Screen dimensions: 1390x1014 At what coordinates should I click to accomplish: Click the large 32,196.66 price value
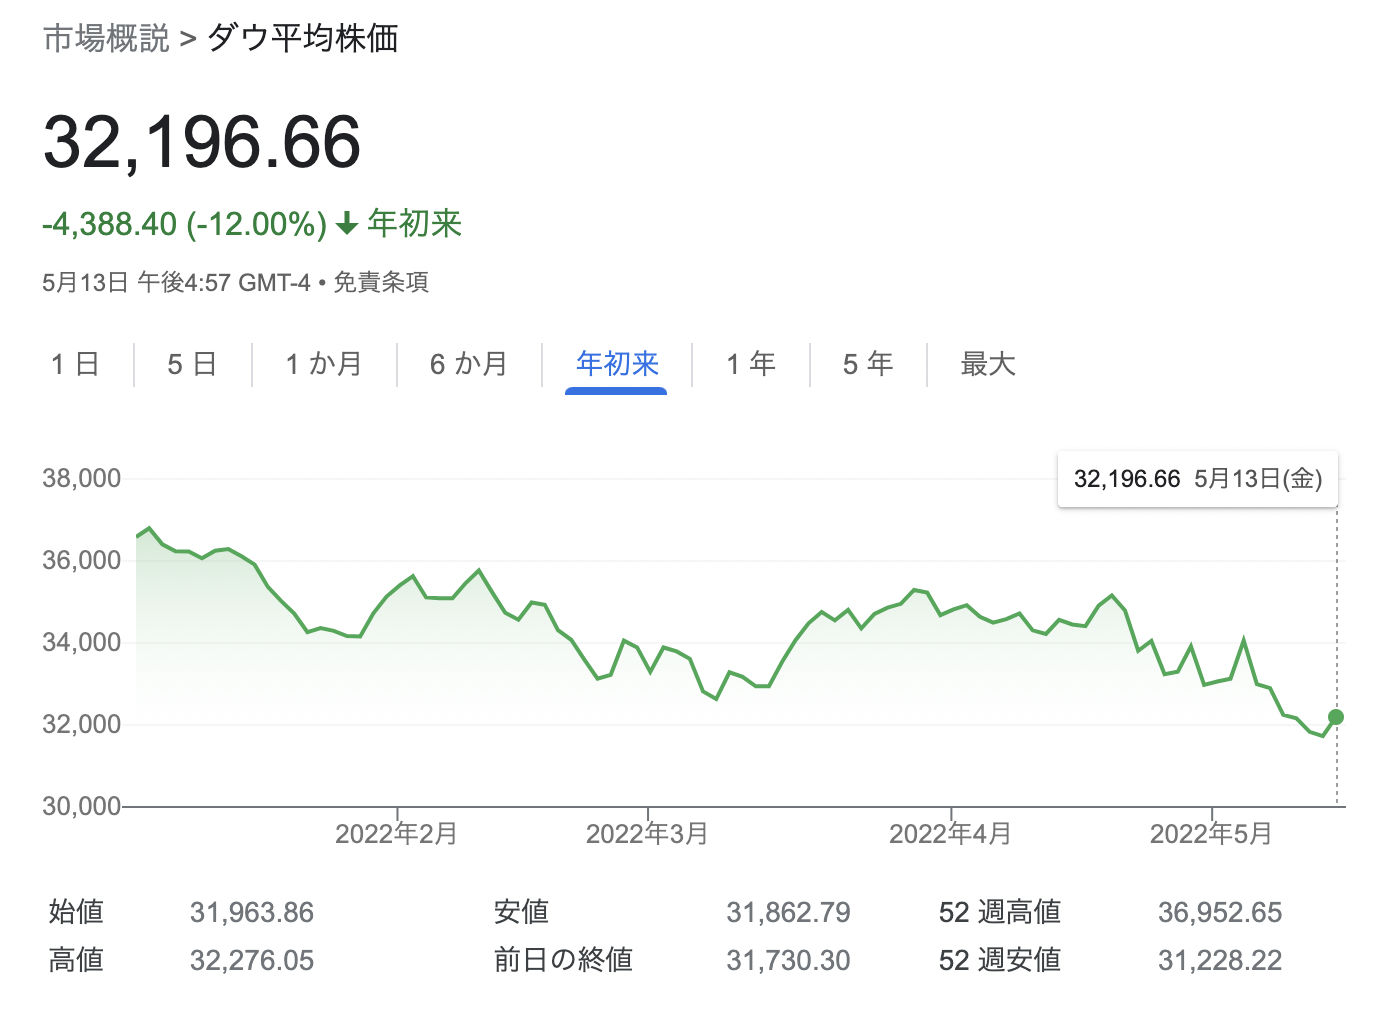point(202,141)
